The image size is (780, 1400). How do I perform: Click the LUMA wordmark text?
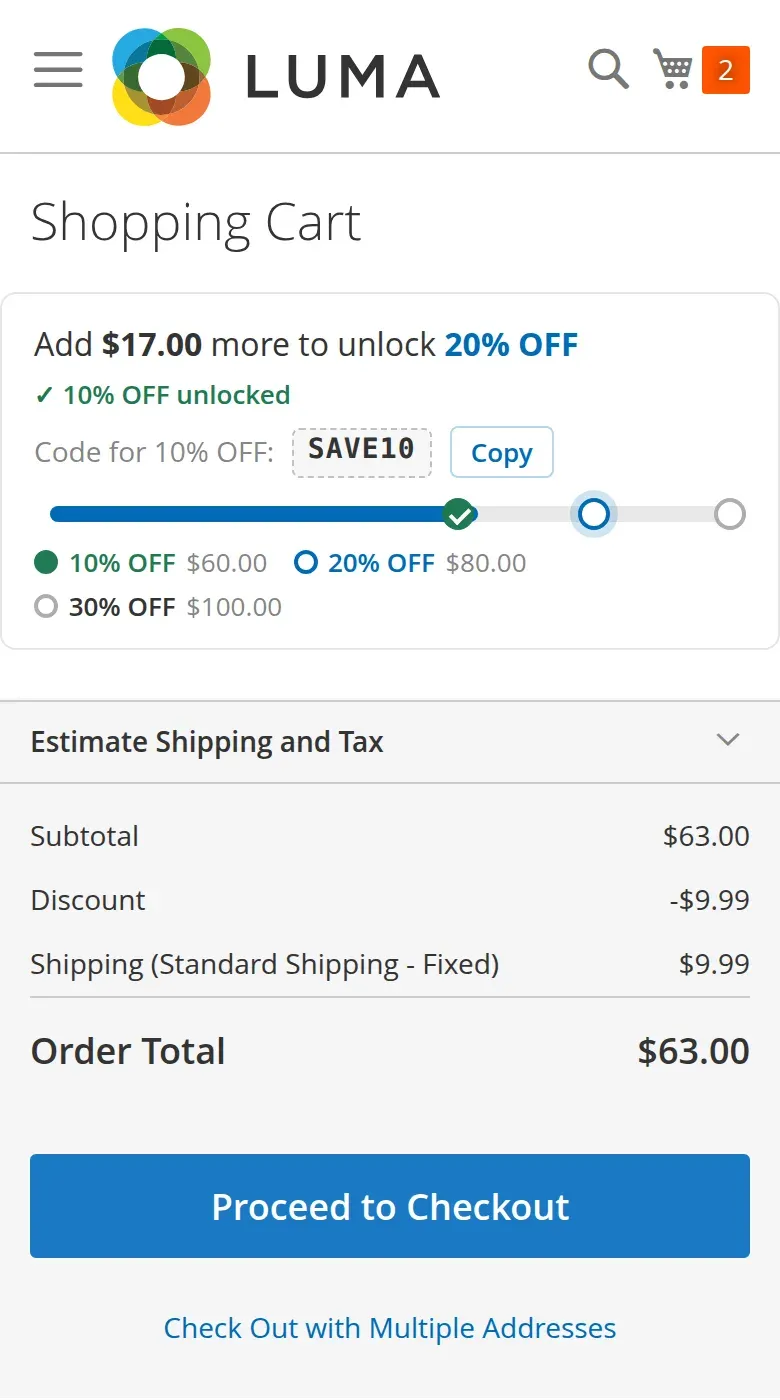click(343, 77)
